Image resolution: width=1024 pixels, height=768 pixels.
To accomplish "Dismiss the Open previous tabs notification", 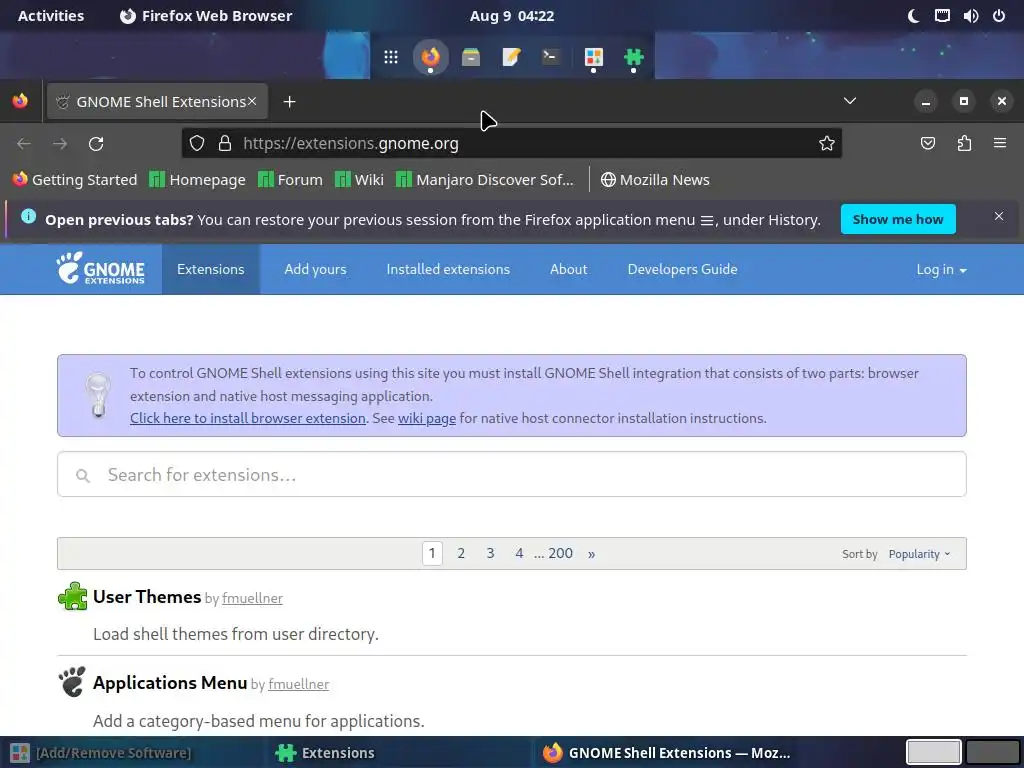I will tap(999, 216).
